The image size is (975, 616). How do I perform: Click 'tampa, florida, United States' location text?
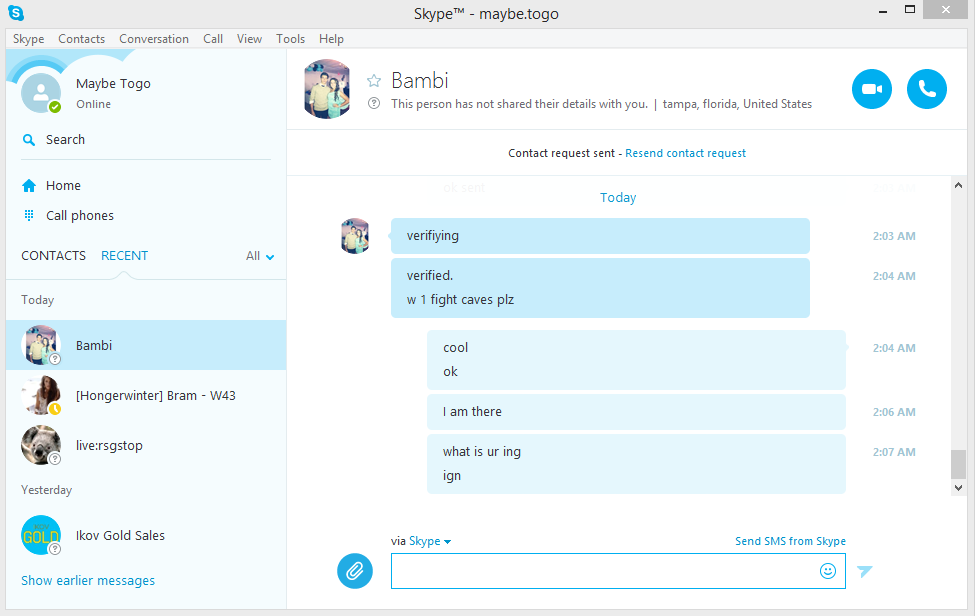737,104
